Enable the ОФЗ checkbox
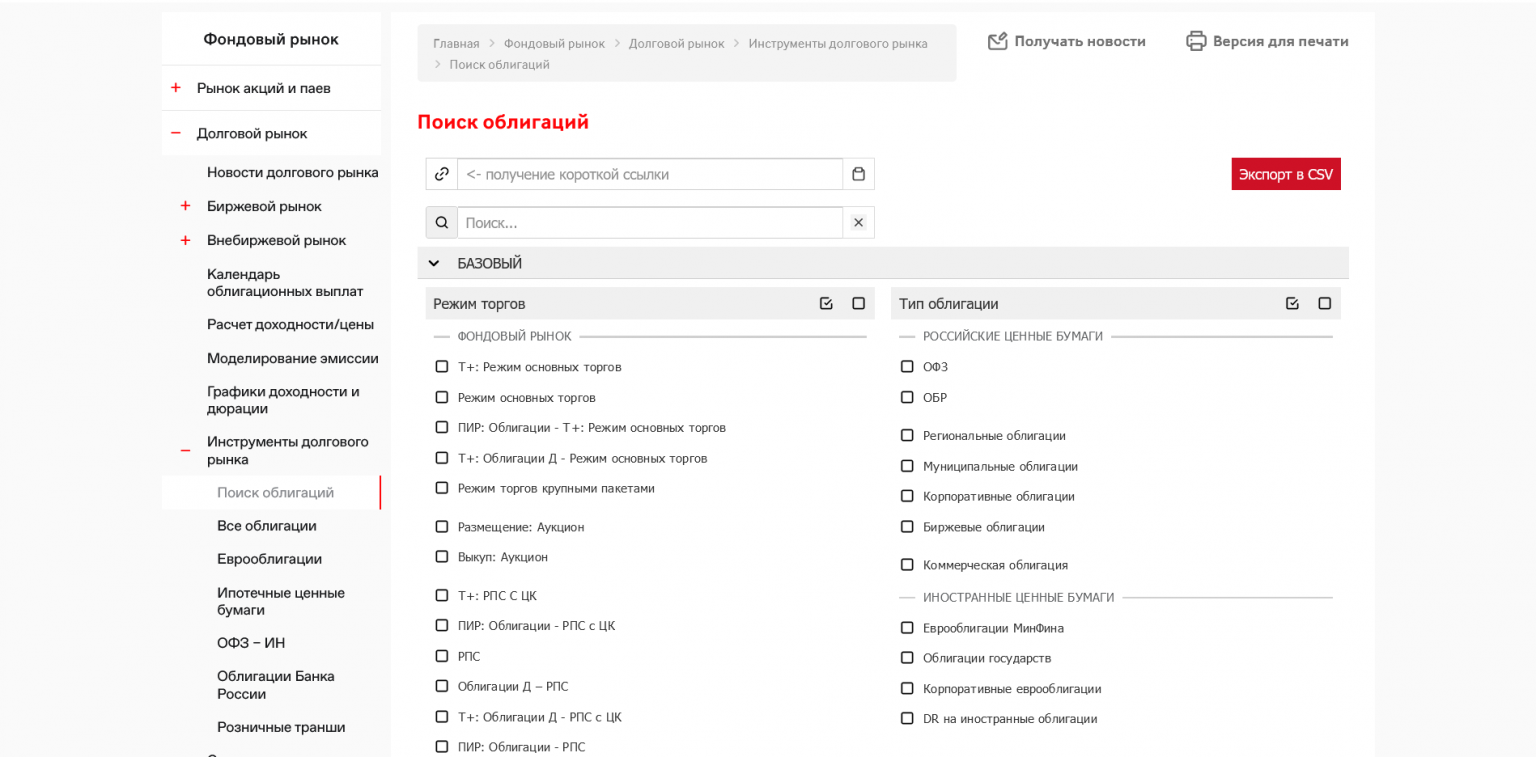 [x=907, y=367]
